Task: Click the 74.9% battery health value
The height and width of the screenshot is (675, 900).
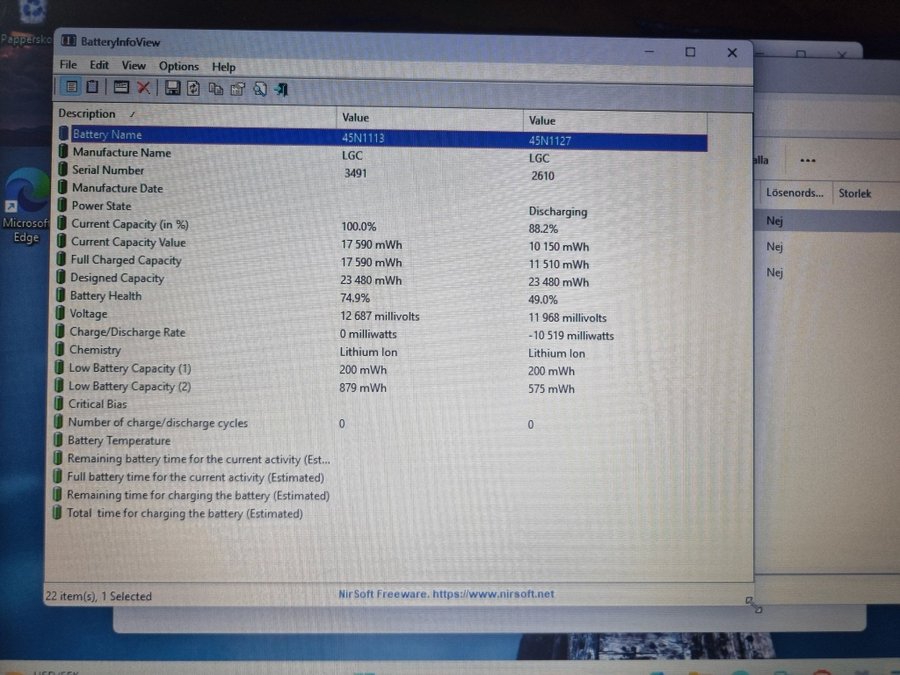Action: 355,298
